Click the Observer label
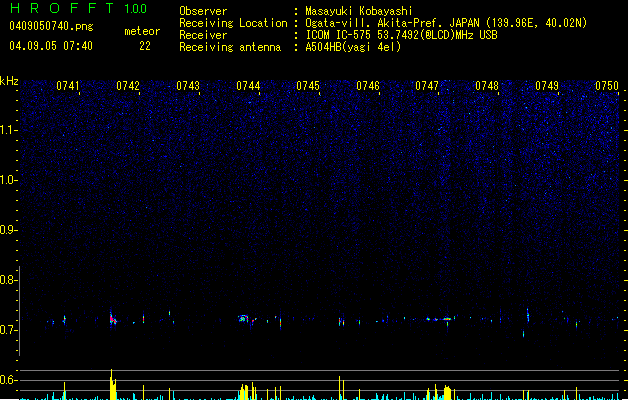The height and width of the screenshot is (400, 629). click(x=203, y=11)
